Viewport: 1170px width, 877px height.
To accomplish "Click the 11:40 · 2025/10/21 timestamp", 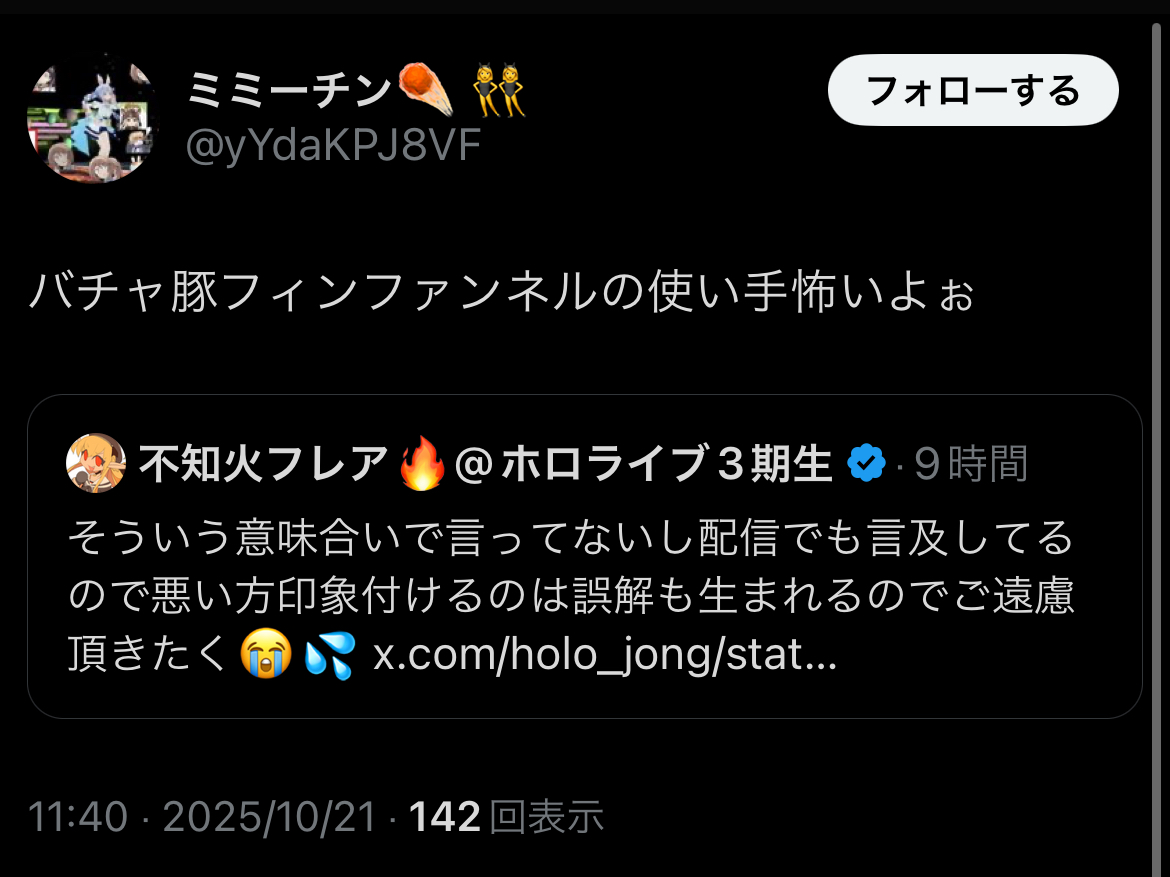I will tap(201, 817).
